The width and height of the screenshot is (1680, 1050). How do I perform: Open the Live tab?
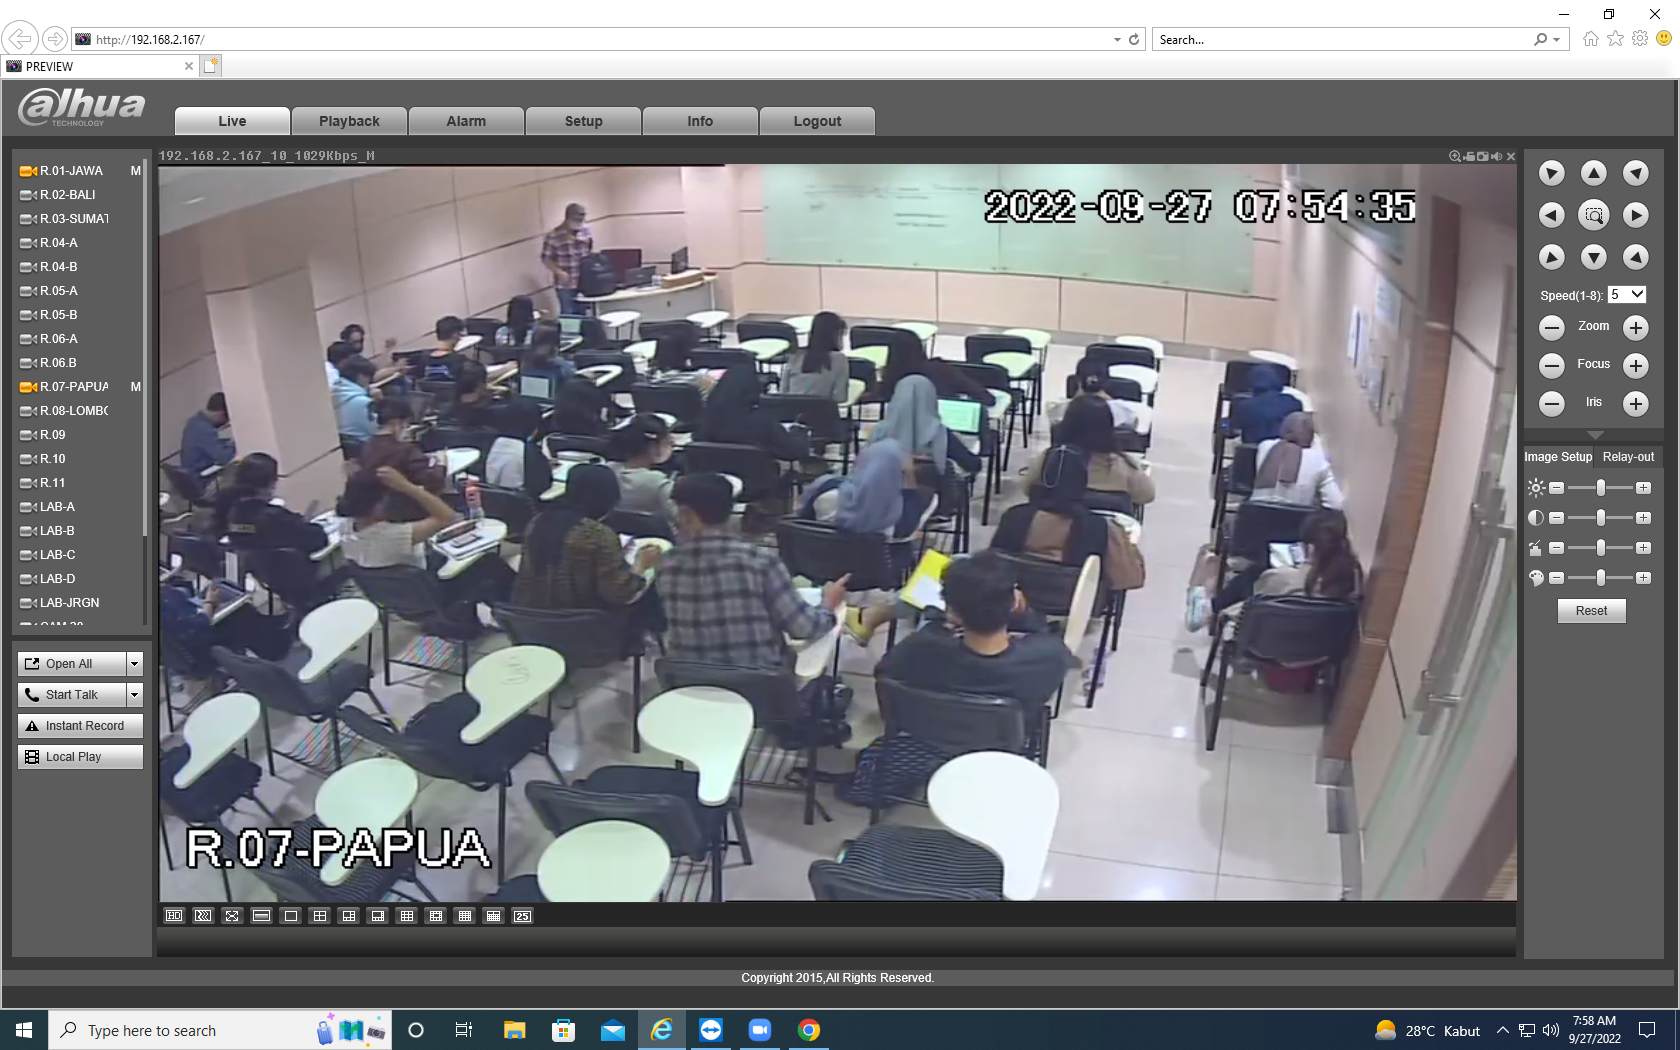point(233,121)
